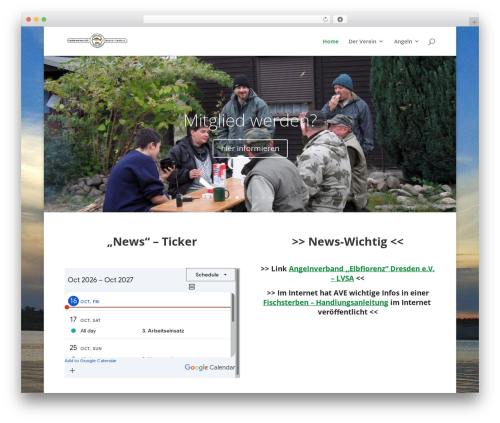
Task: Click the Mitglied werden? headline
Action: click(250, 120)
